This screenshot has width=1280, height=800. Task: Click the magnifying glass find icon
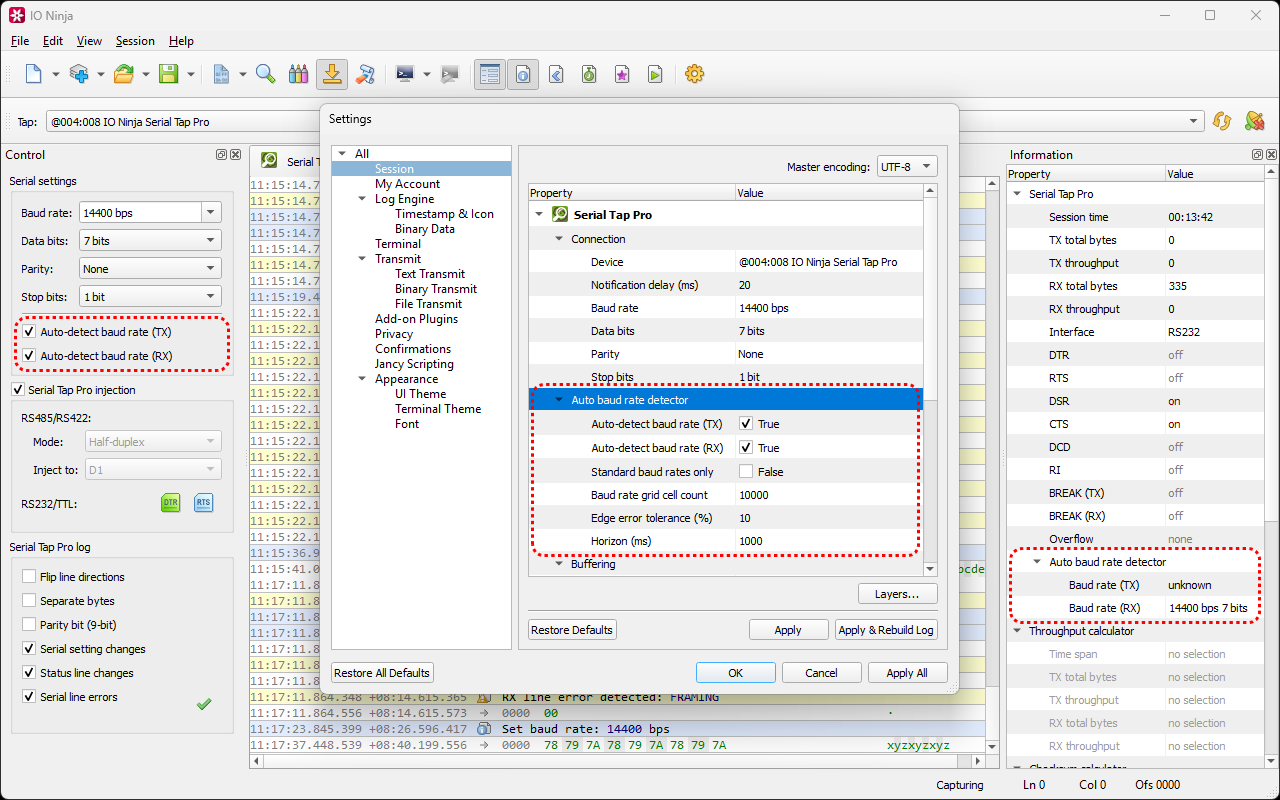point(265,74)
